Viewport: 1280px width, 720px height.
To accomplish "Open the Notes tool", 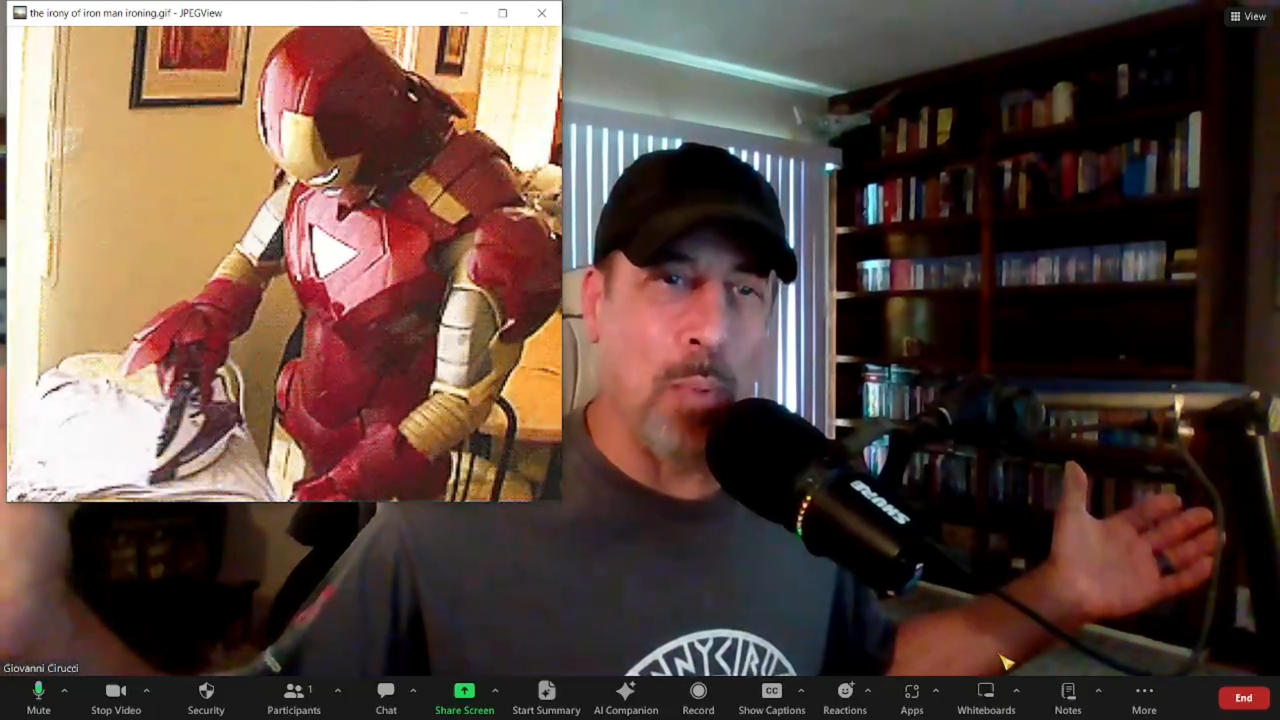I will click(x=1068, y=697).
